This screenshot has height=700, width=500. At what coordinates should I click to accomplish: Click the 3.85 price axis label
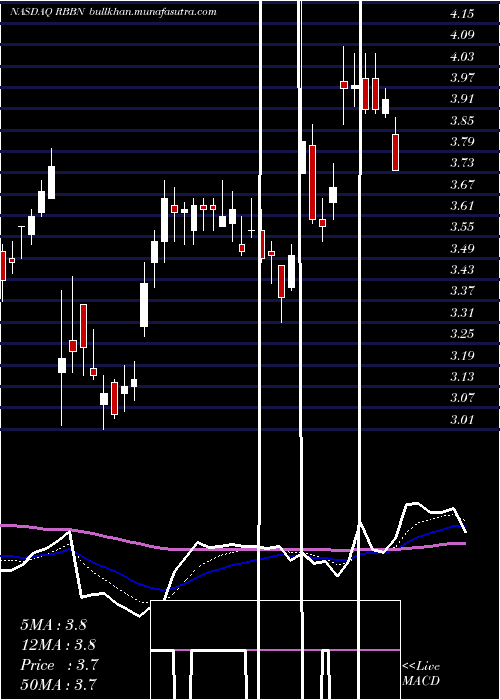coord(462,121)
